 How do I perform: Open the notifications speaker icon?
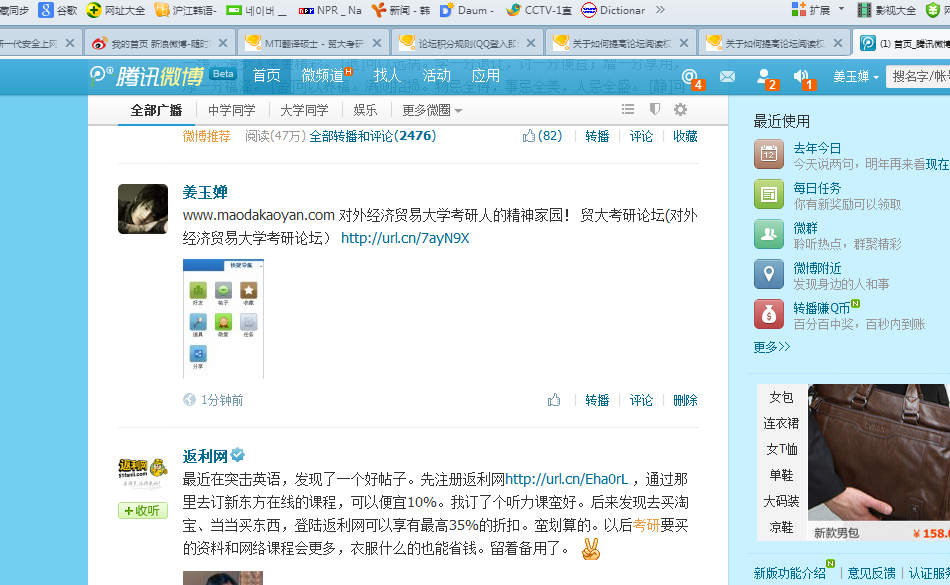[x=802, y=77]
